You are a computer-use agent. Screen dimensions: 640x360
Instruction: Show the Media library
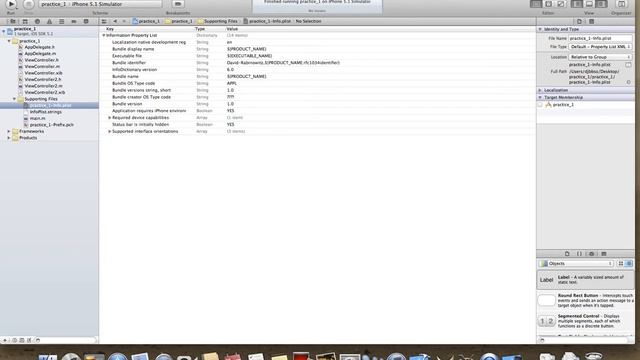point(604,254)
